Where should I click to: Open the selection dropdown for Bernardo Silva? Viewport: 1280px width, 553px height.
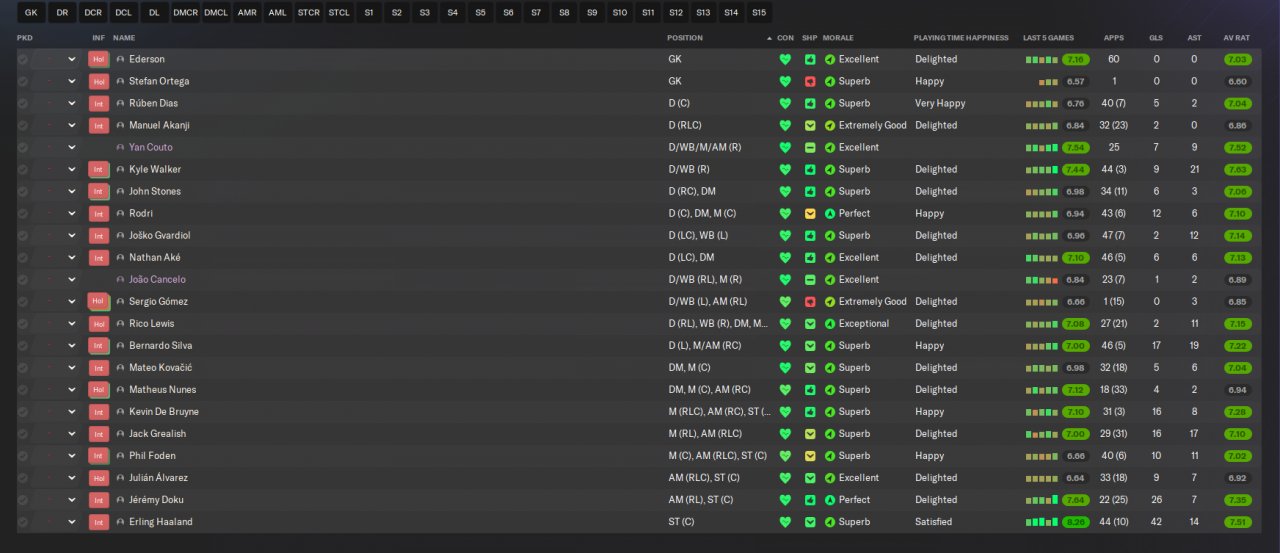pyautogui.click(x=72, y=346)
